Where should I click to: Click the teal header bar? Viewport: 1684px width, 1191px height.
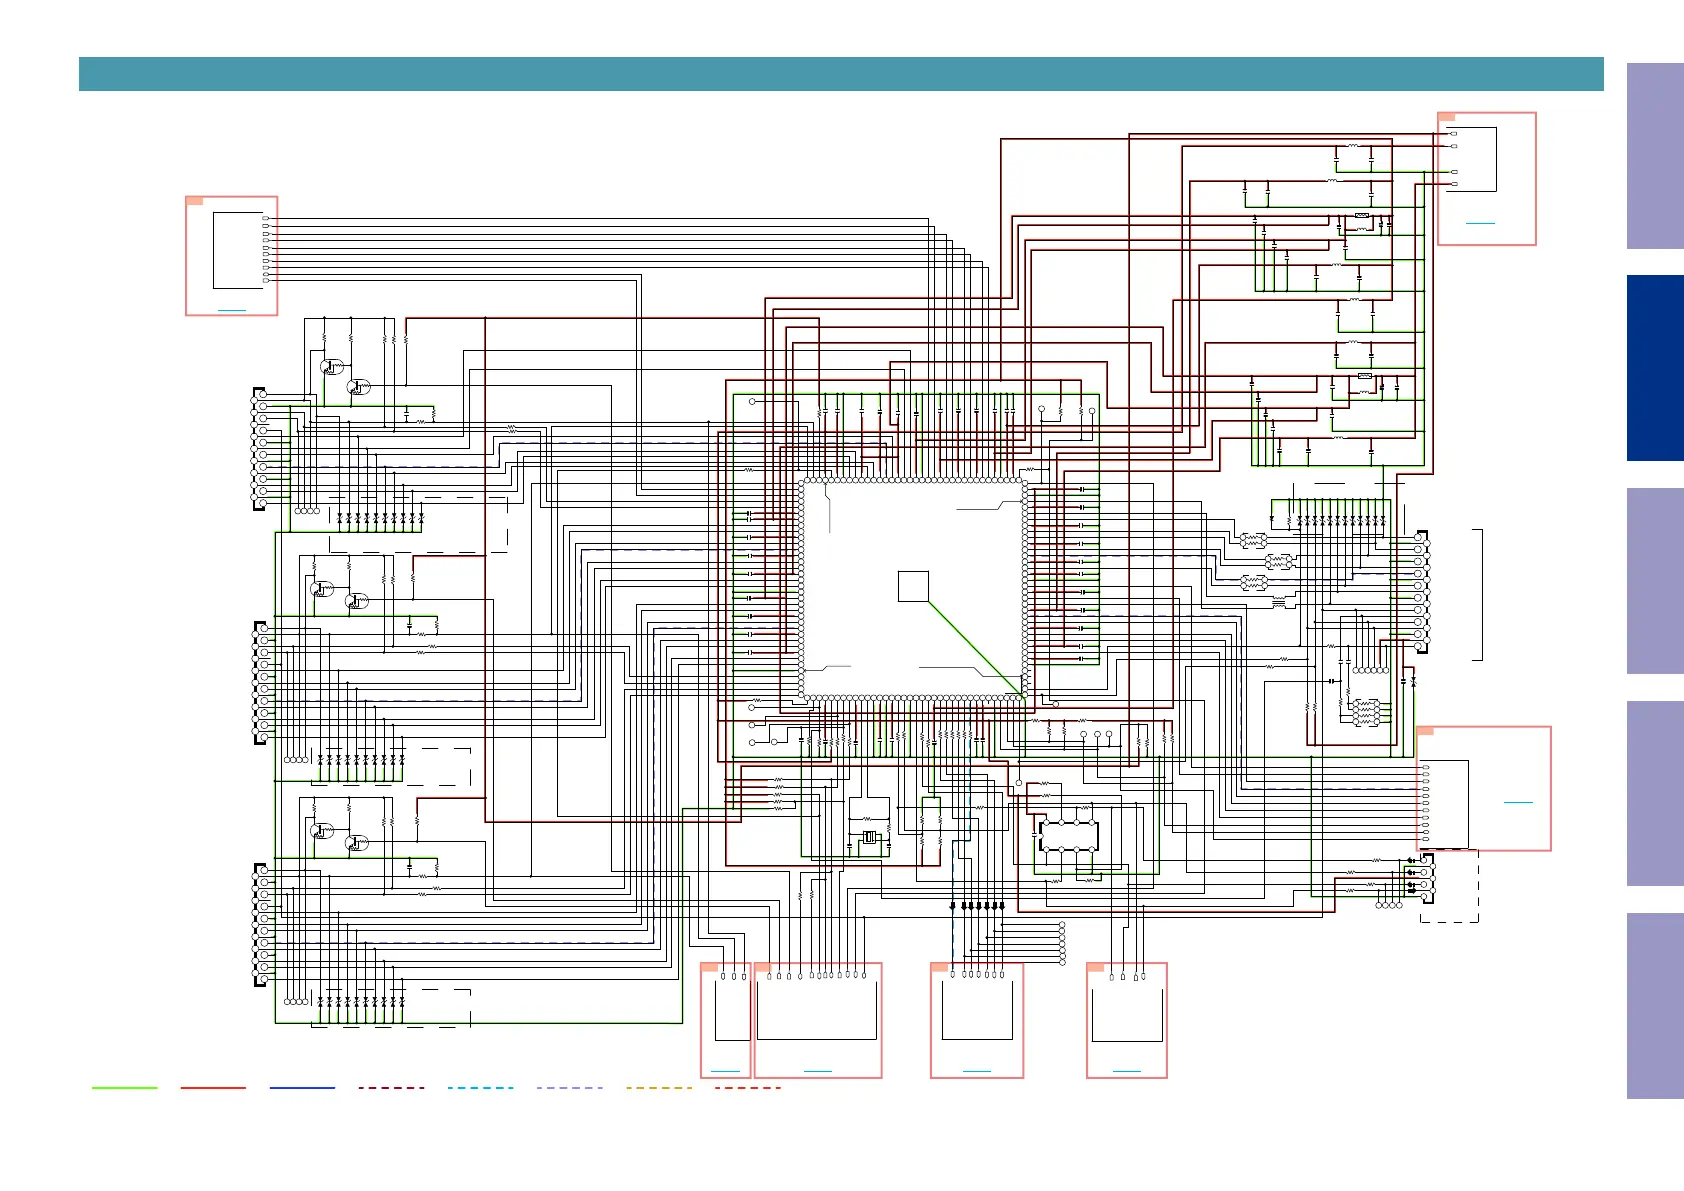[841, 74]
